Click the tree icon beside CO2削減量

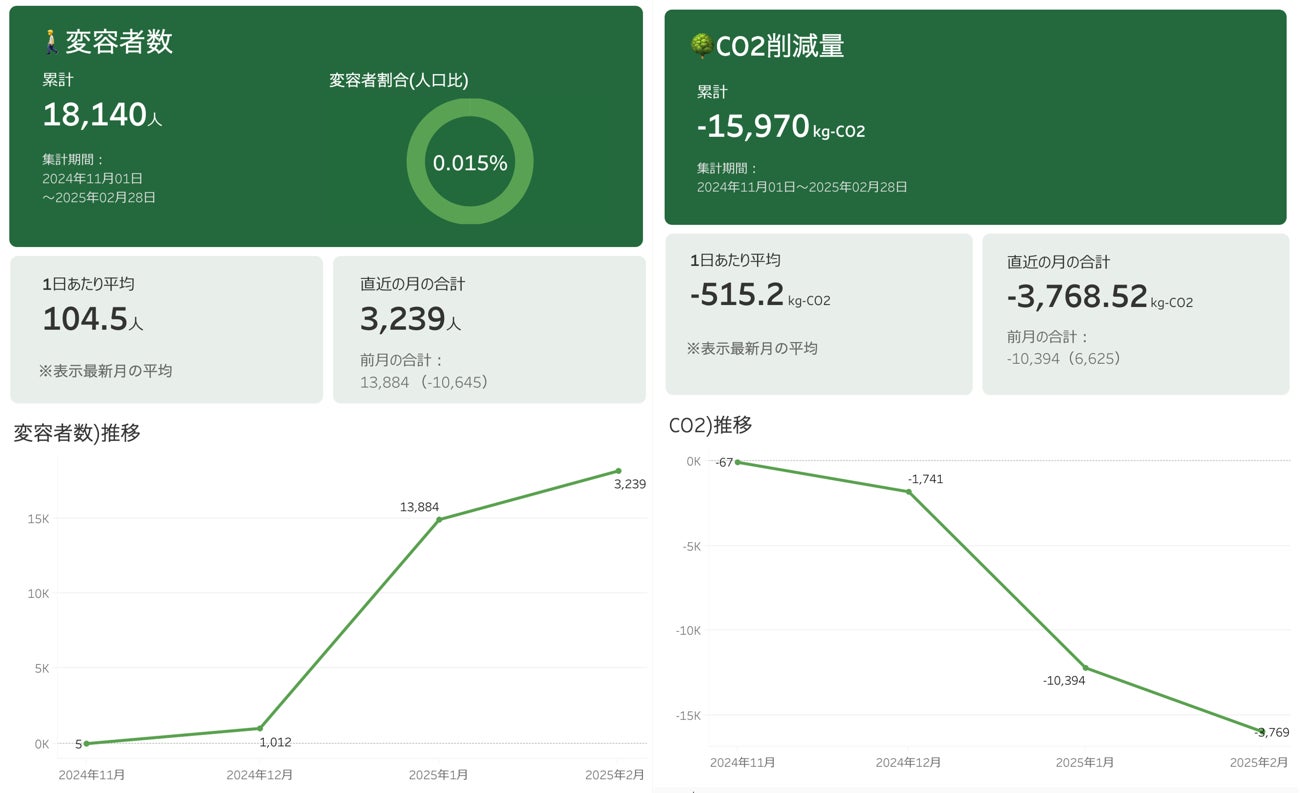(x=702, y=45)
